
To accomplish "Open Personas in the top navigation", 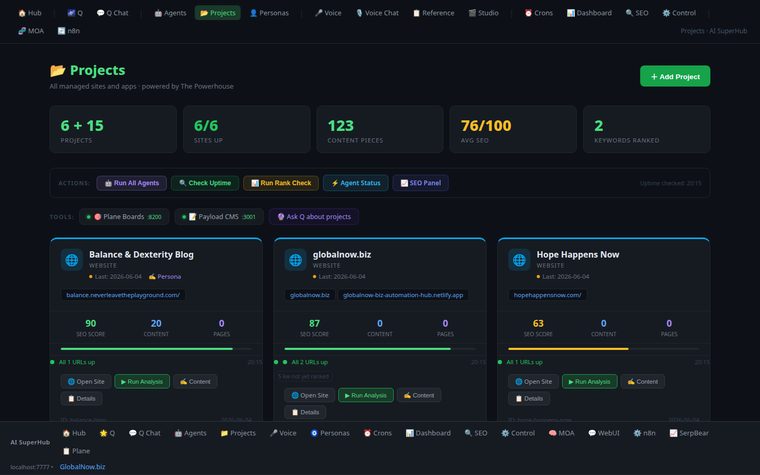I will (269, 13).
